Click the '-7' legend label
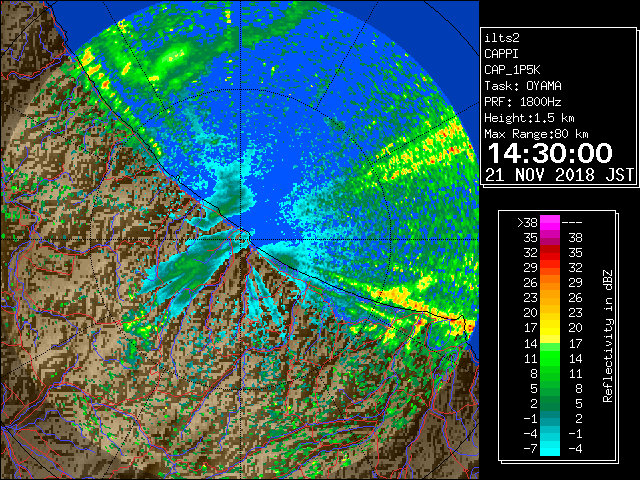Viewport: 640px width, 480px height. (x=530, y=449)
